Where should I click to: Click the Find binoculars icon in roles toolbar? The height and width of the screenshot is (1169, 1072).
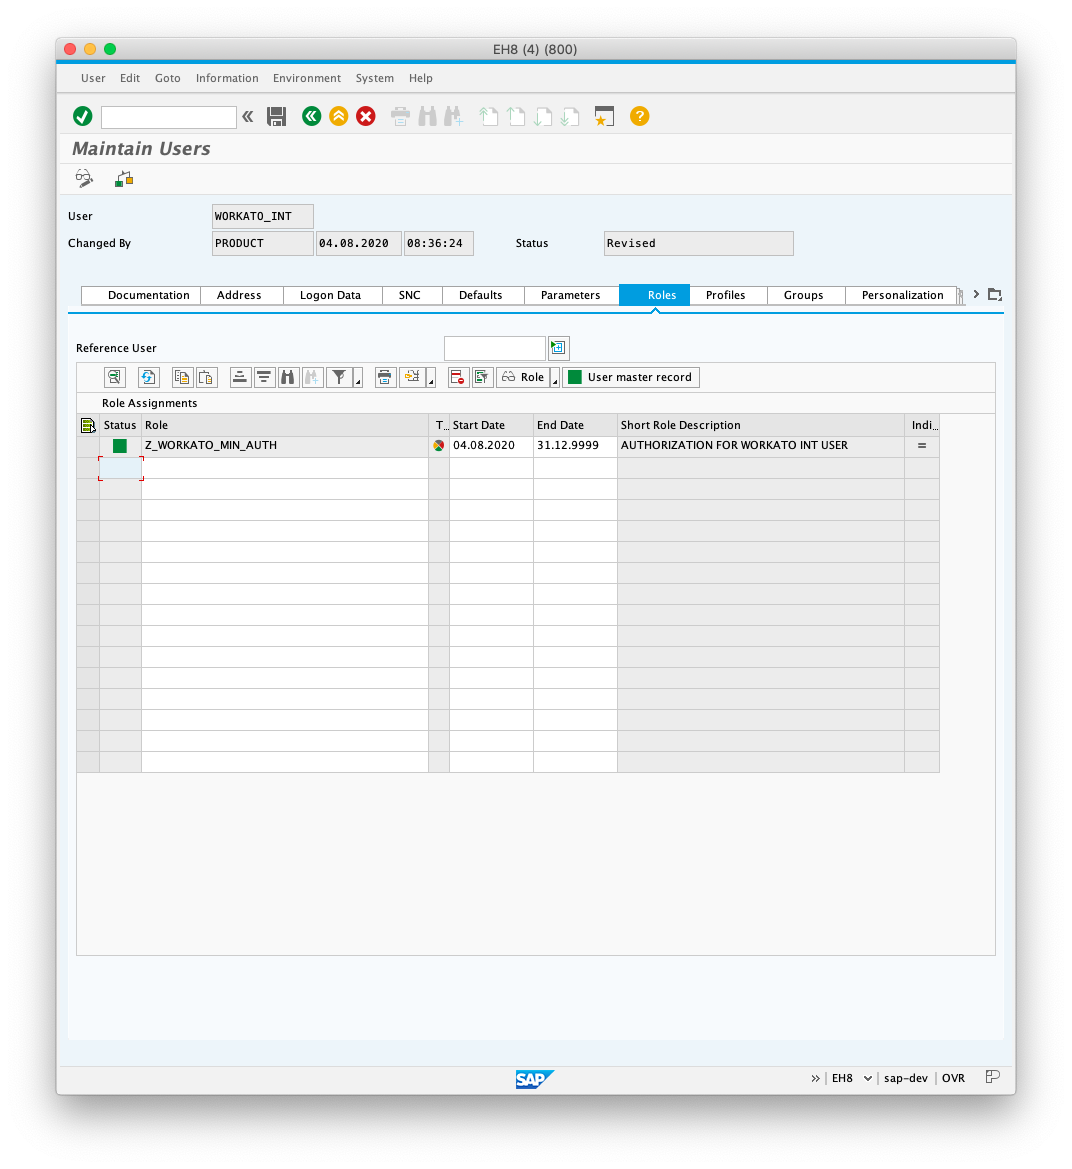pos(289,377)
